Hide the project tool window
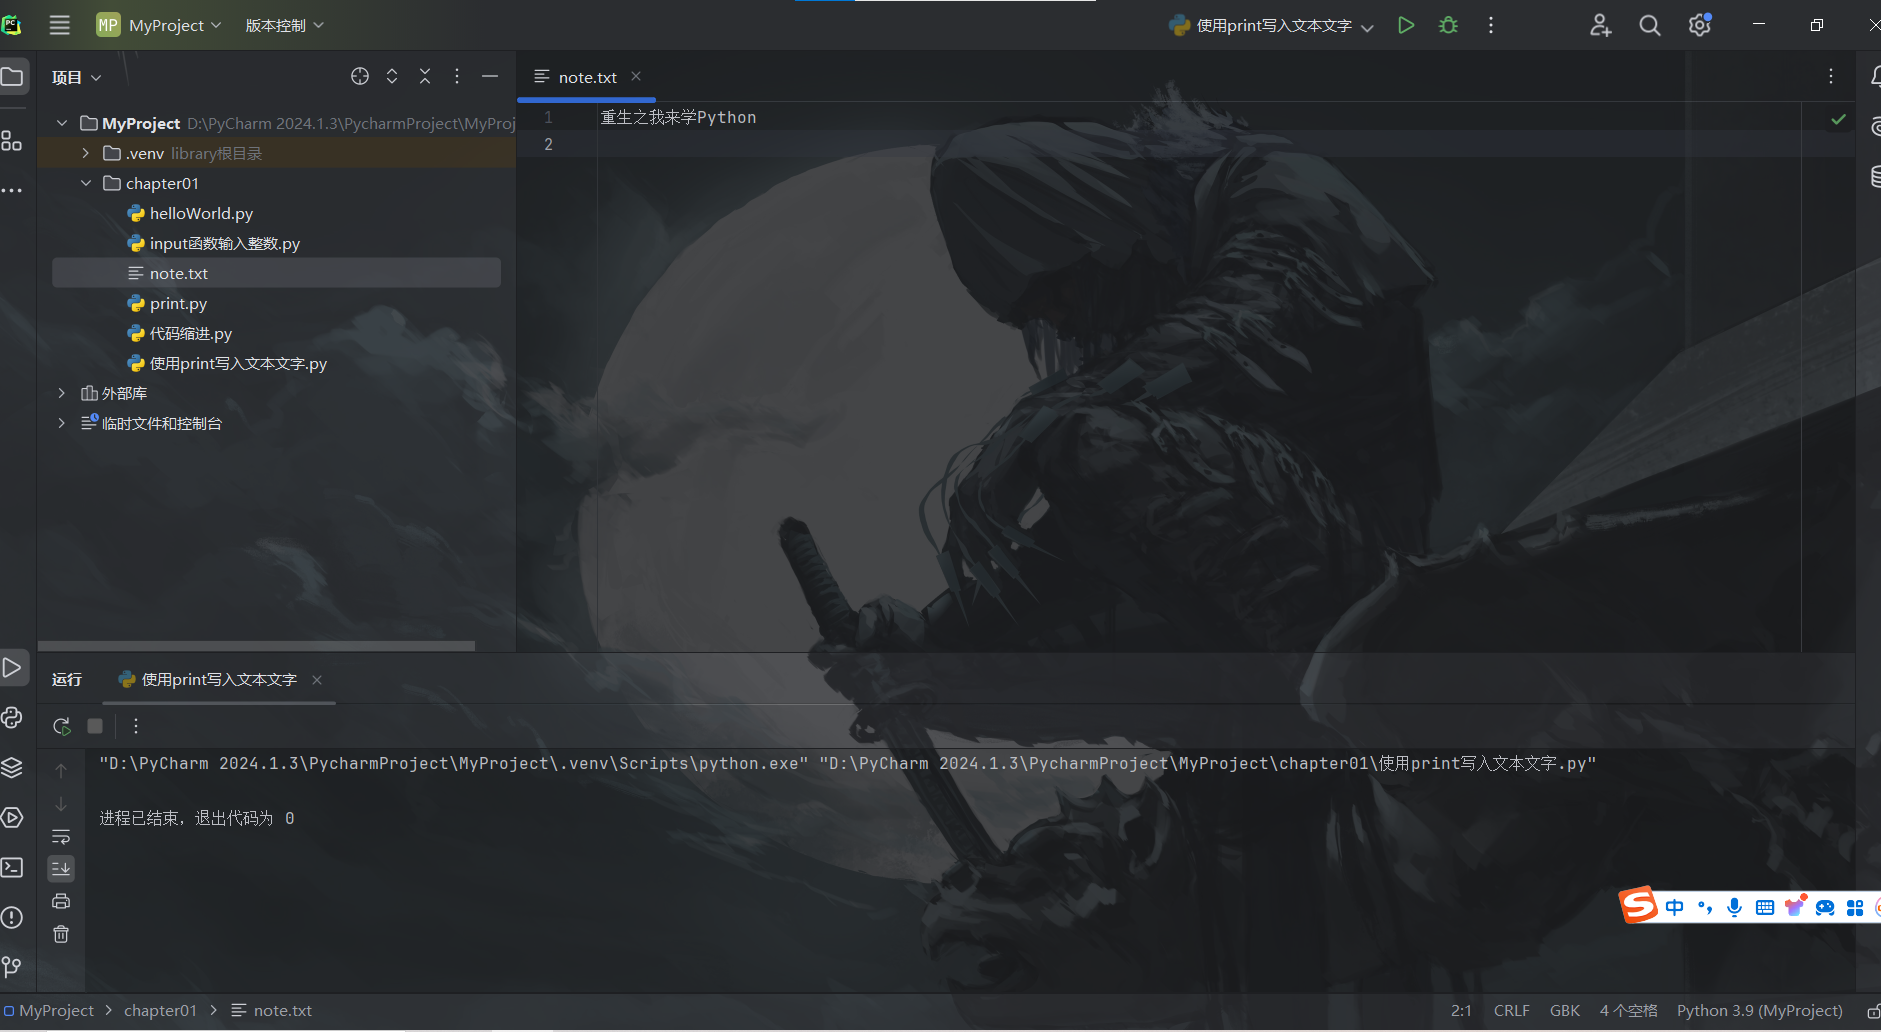 point(490,76)
